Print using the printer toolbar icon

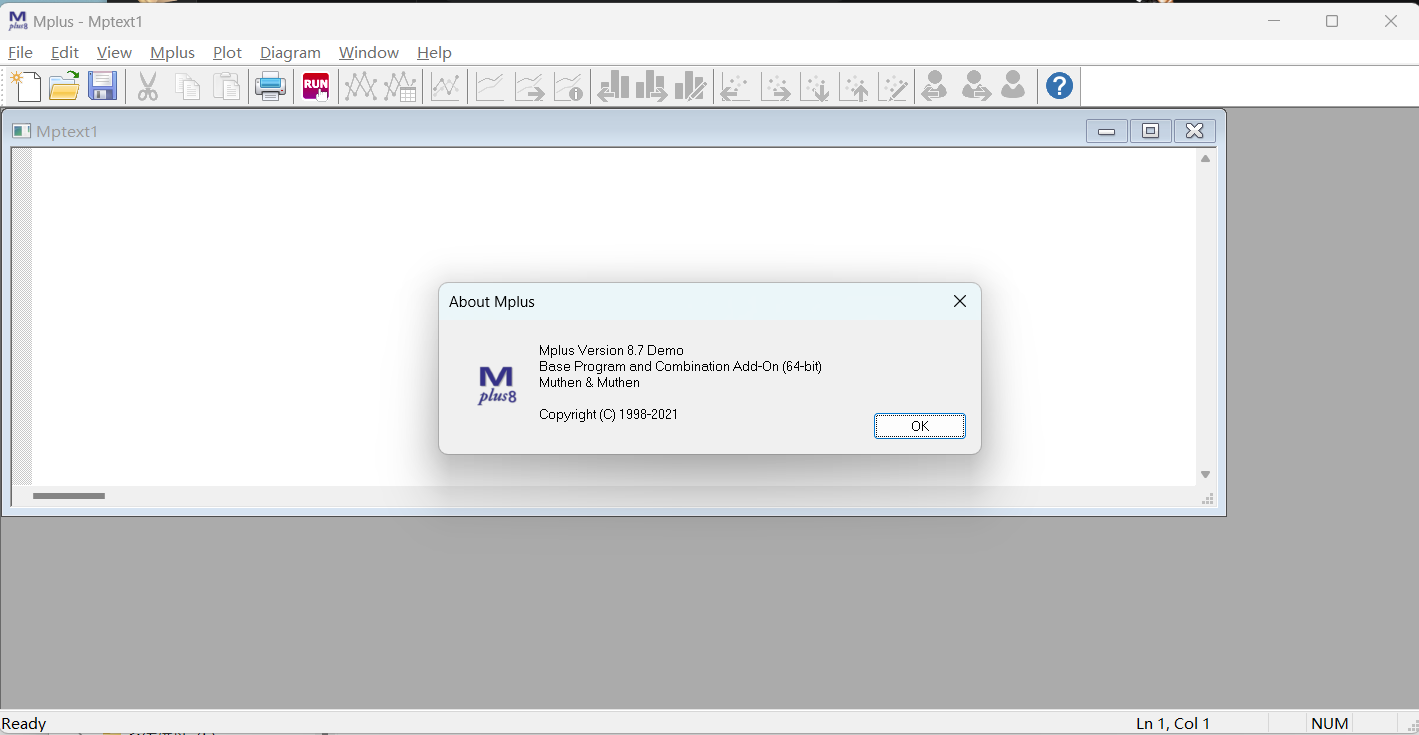[x=270, y=87]
